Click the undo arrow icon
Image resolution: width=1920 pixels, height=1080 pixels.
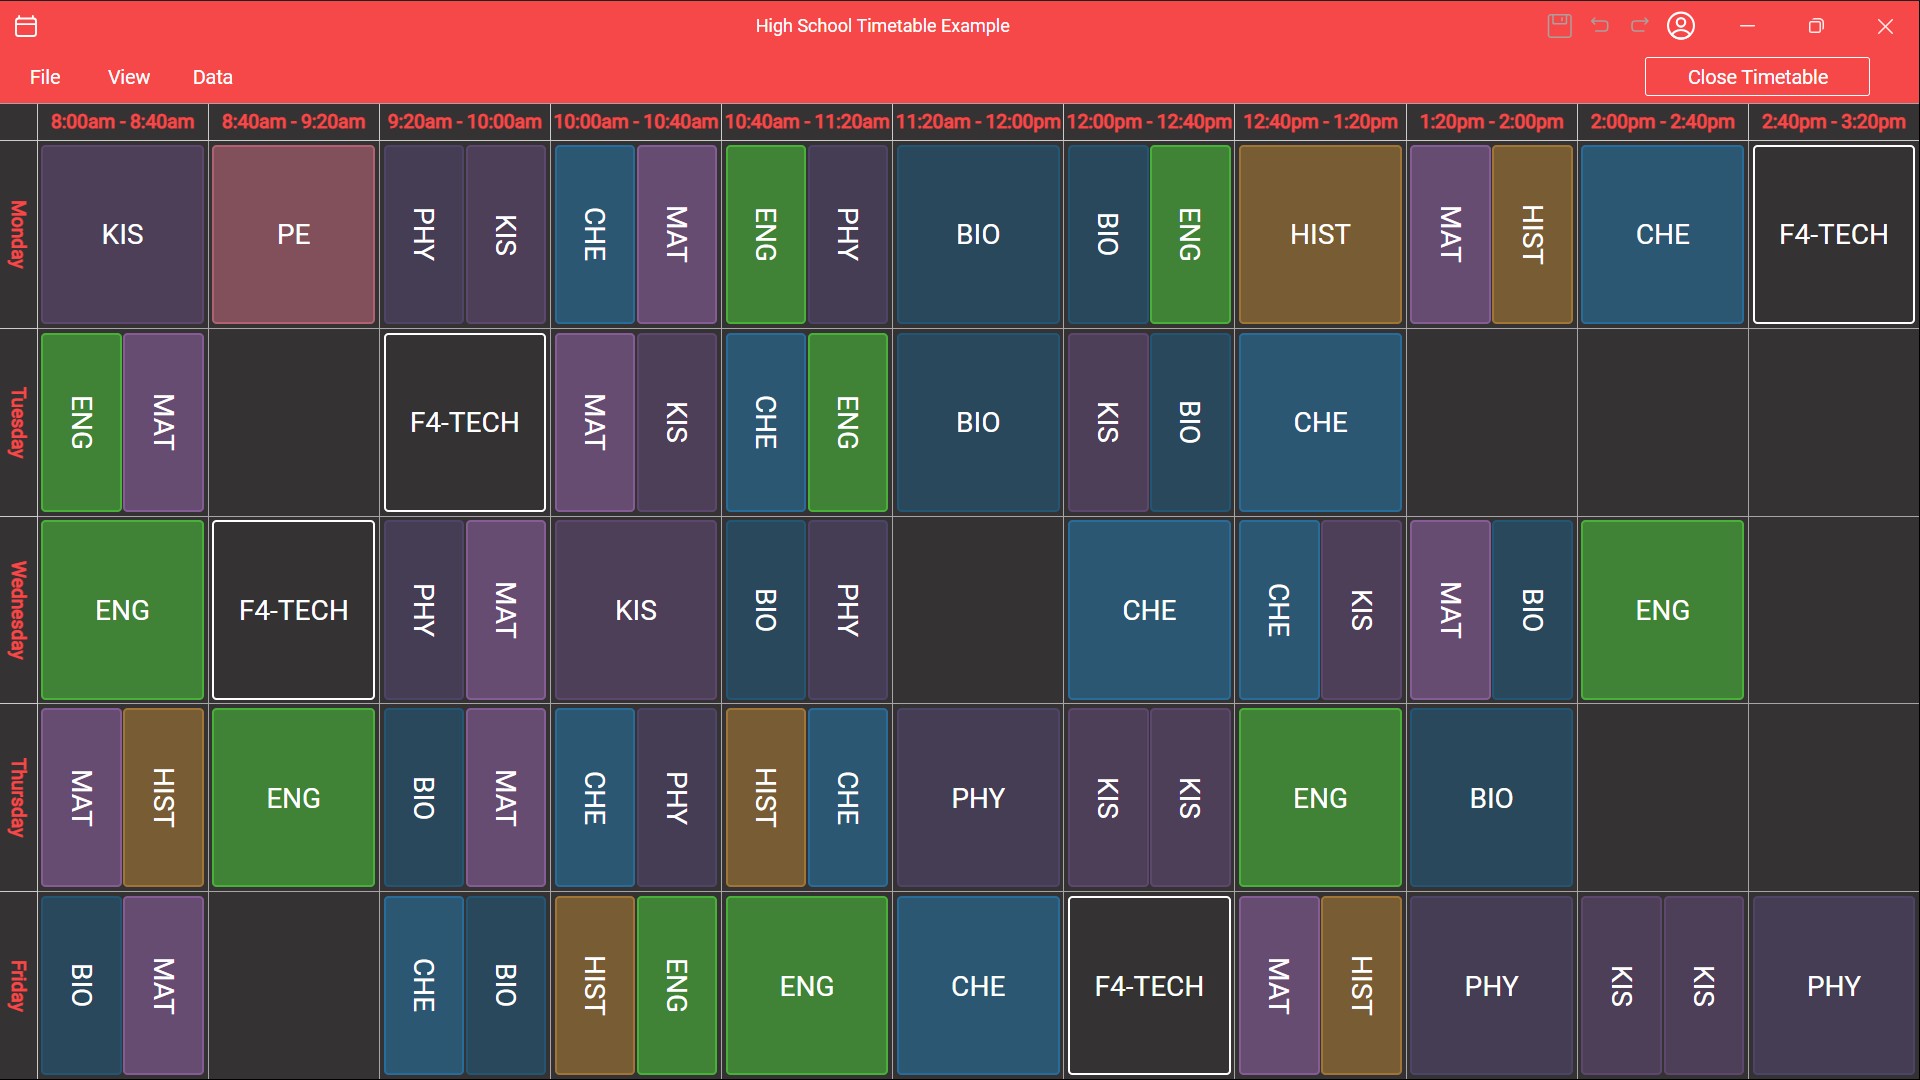click(1600, 26)
